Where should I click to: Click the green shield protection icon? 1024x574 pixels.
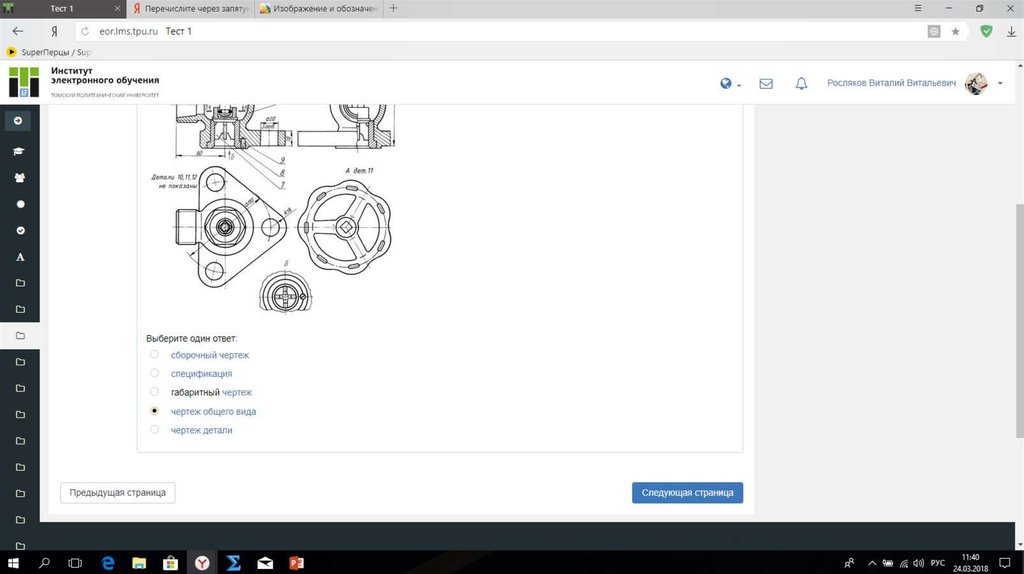click(986, 31)
